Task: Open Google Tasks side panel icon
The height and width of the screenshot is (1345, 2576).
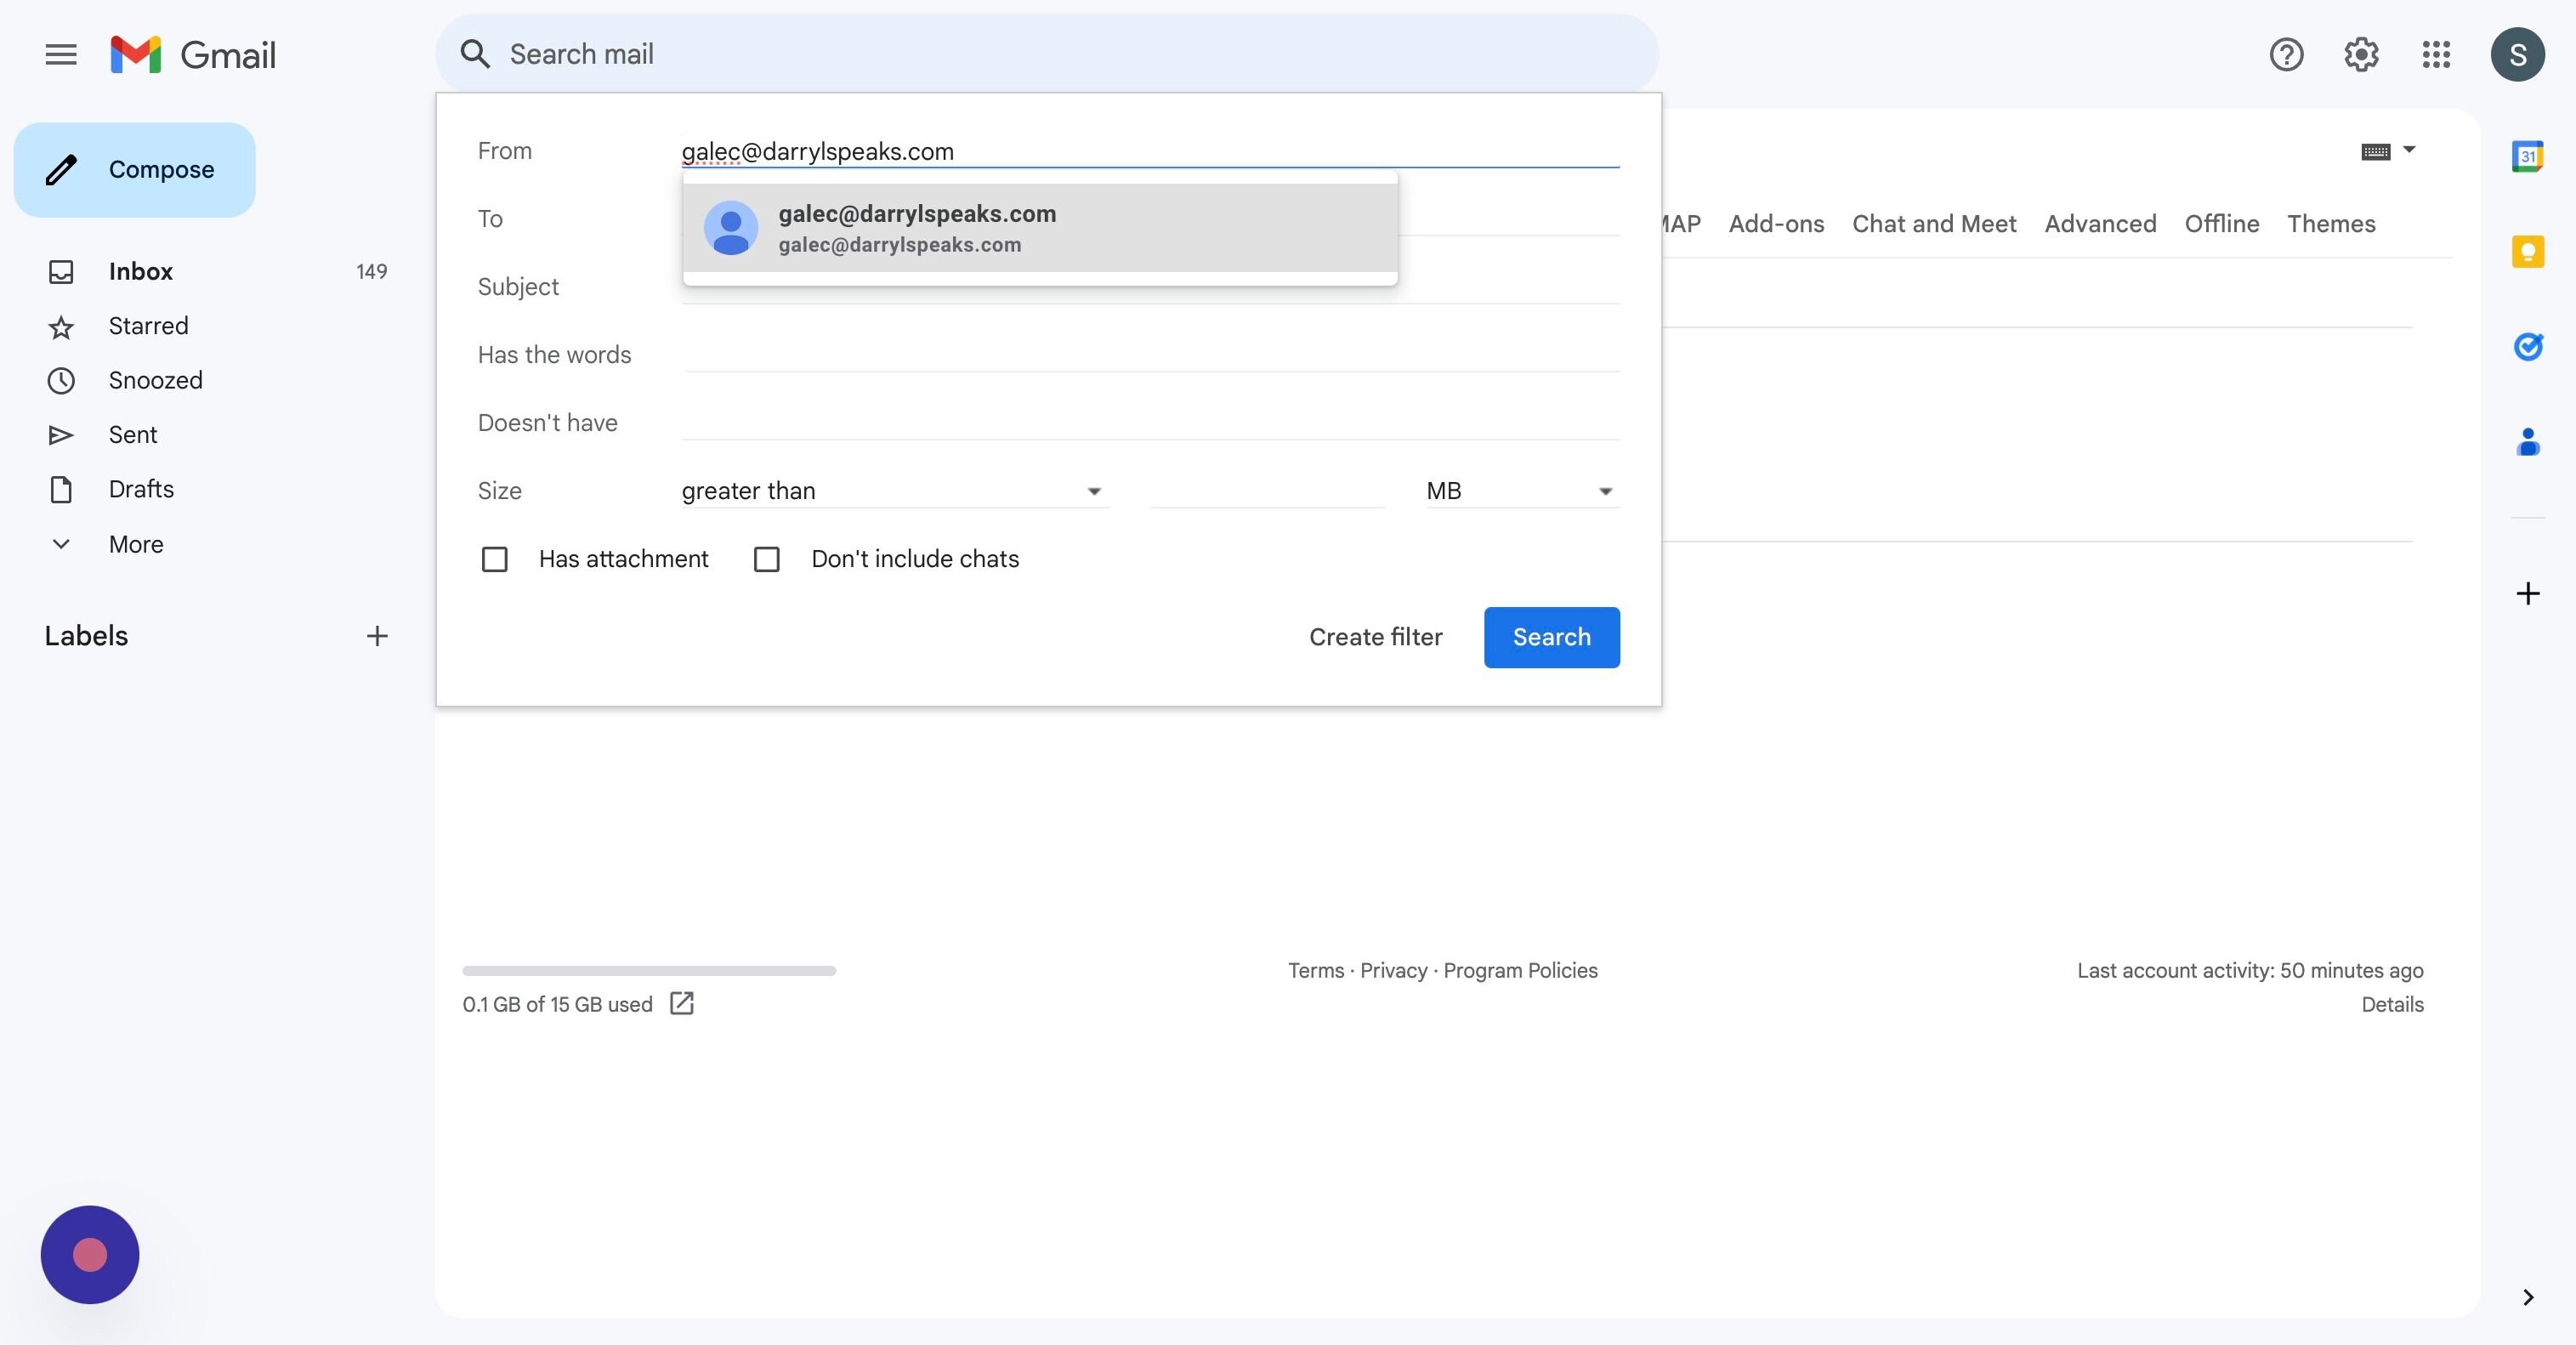Action: tap(2527, 346)
